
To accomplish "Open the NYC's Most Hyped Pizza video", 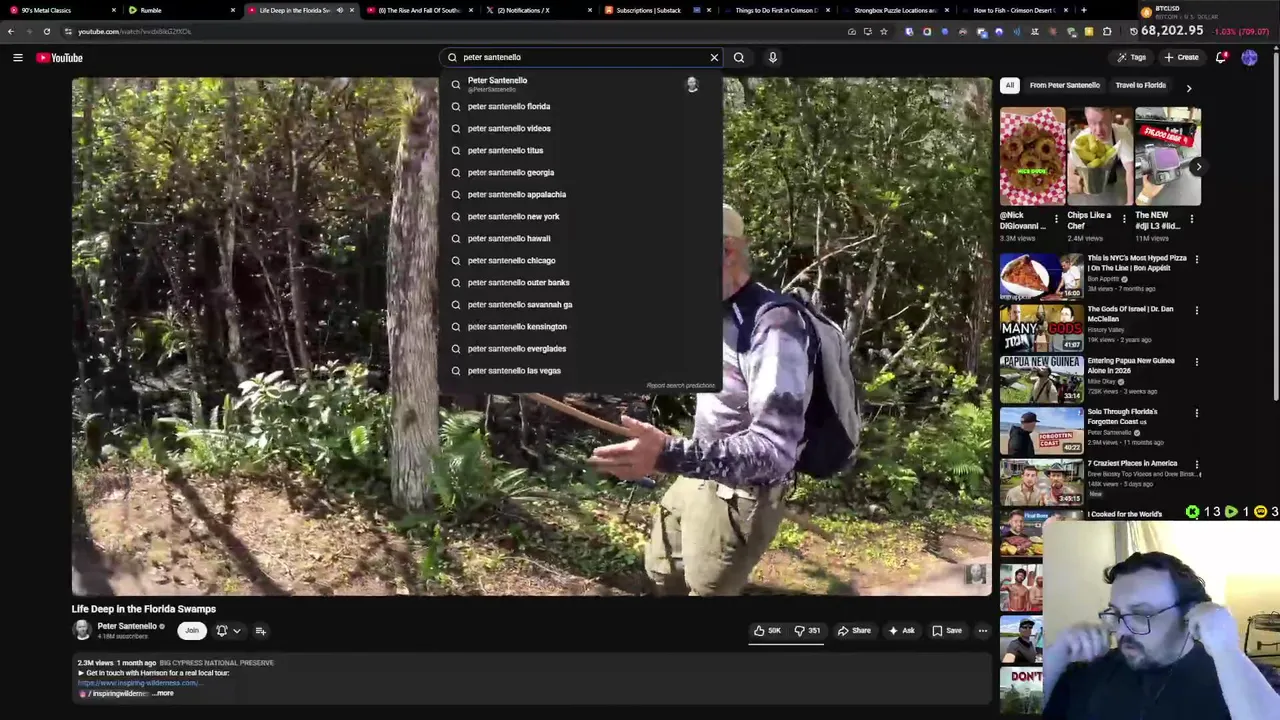I will [1041, 276].
